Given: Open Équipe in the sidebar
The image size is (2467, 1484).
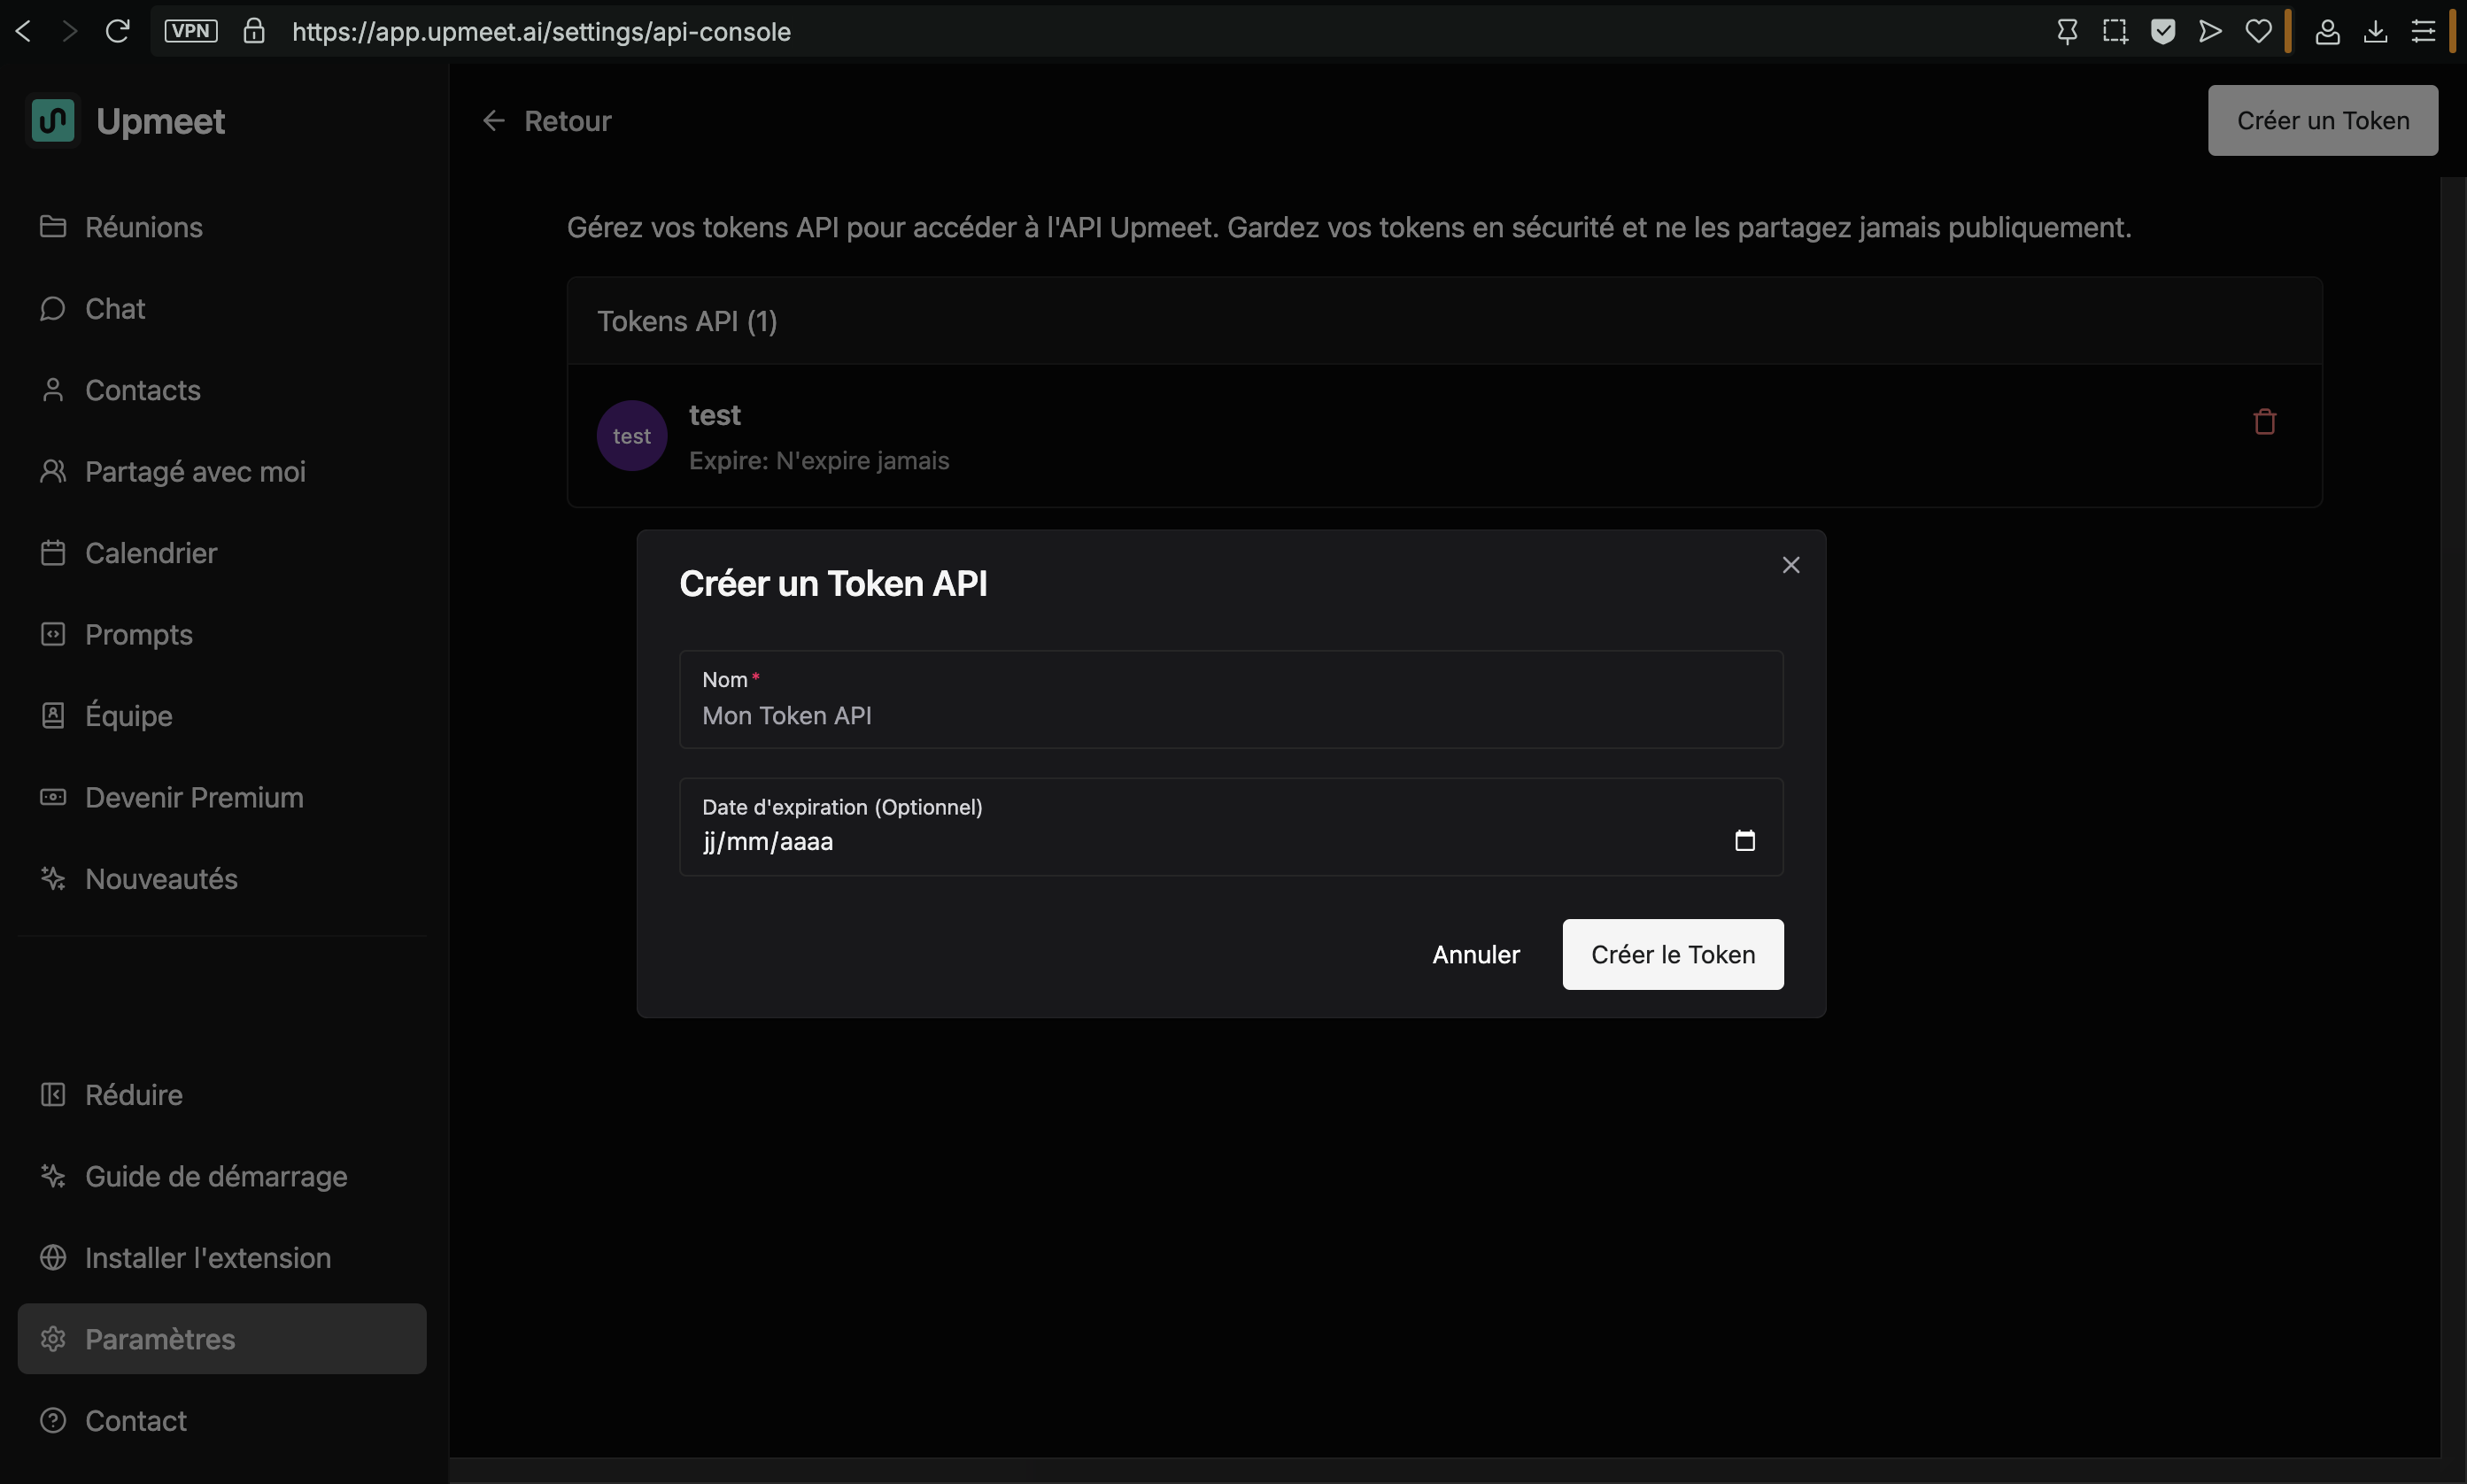Looking at the screenshot, I should [x=221, y=716].
